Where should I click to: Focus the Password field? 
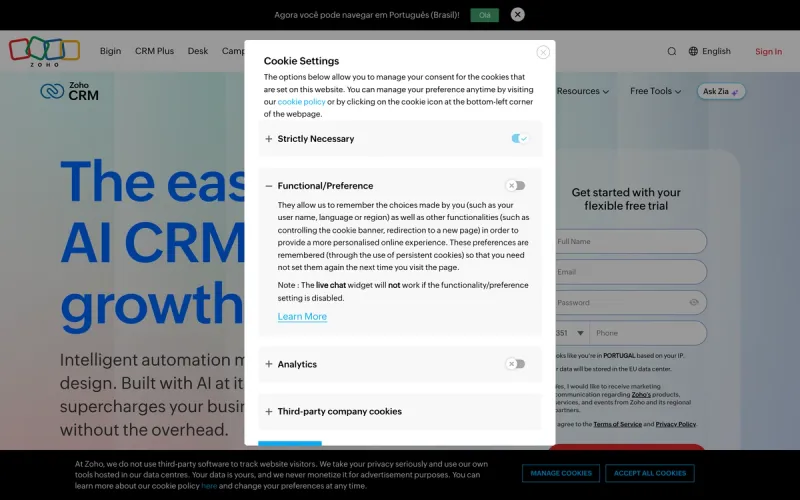(630, 303)
